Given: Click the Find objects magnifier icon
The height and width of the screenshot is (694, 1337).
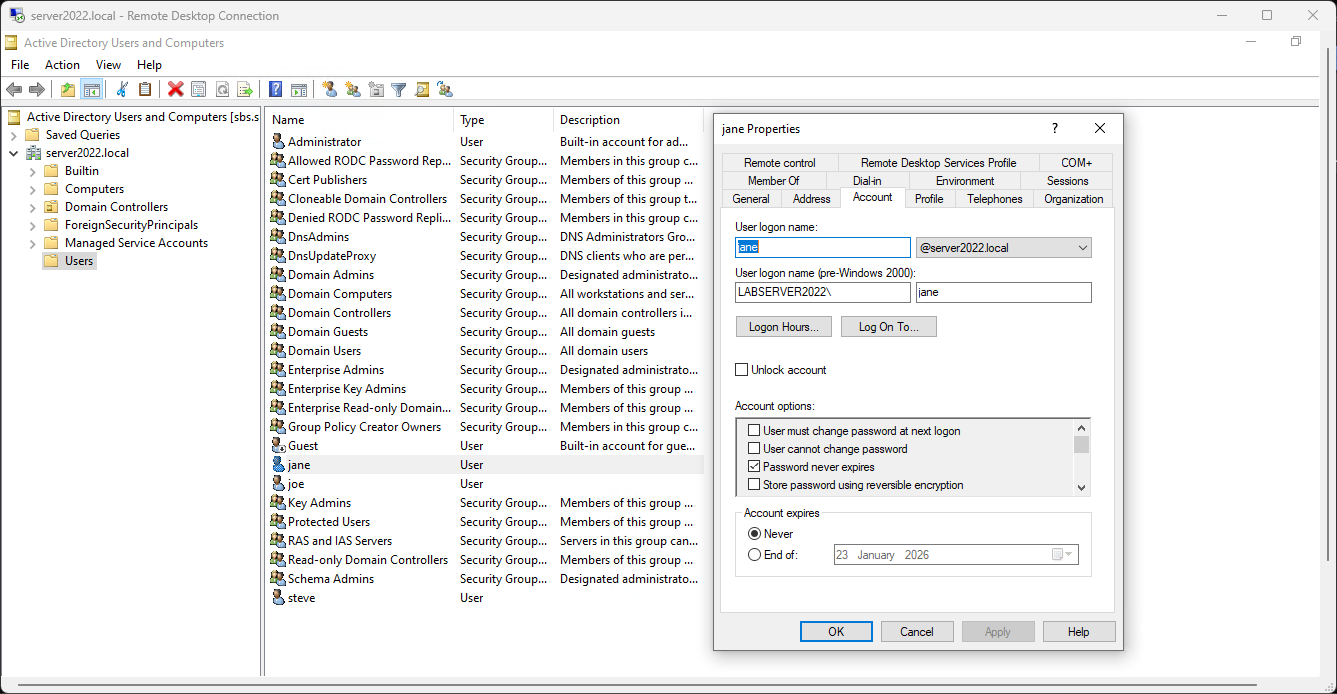Looking at the screenshot, I should click(x=421, y=89).
